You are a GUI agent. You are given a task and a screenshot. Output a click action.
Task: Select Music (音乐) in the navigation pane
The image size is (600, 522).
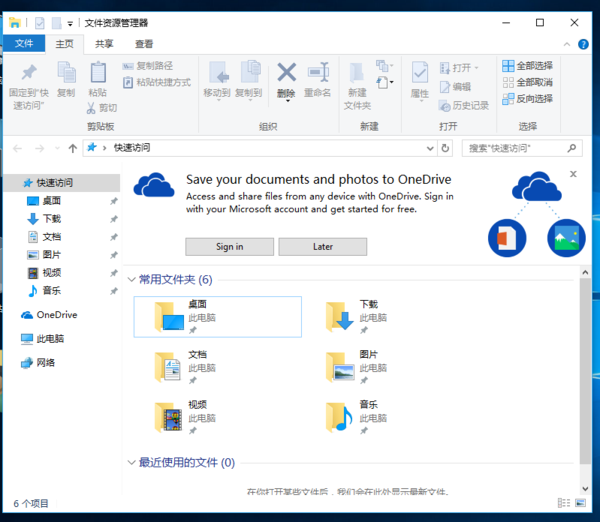click(x=62, y=290)
